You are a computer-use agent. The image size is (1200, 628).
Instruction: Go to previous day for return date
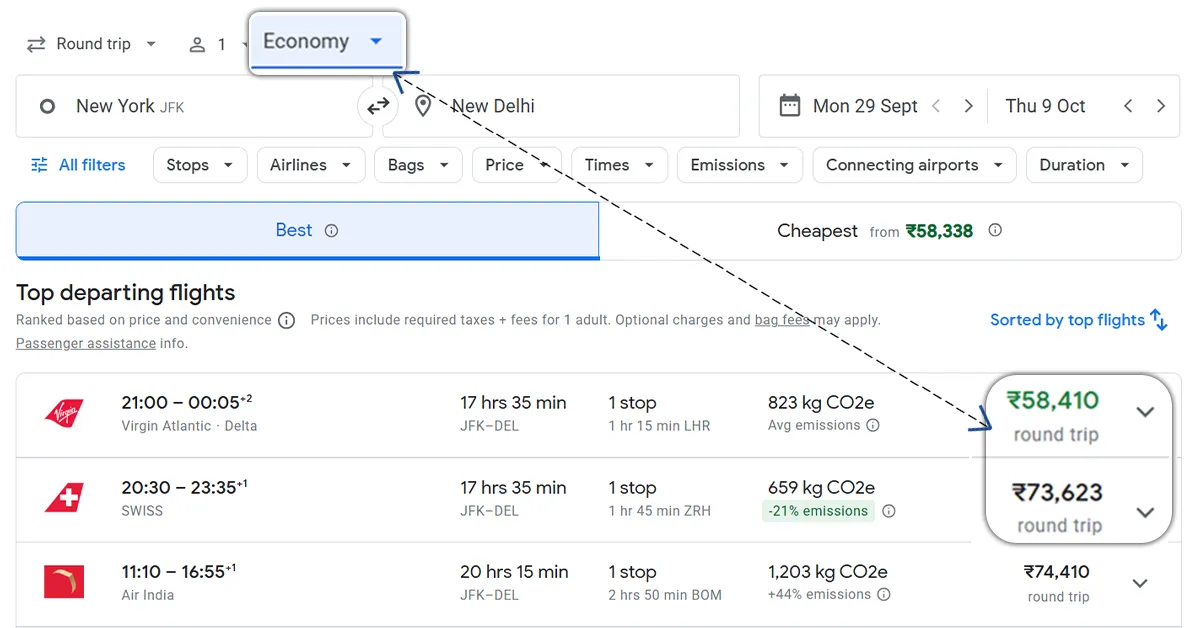[1128, 106]
